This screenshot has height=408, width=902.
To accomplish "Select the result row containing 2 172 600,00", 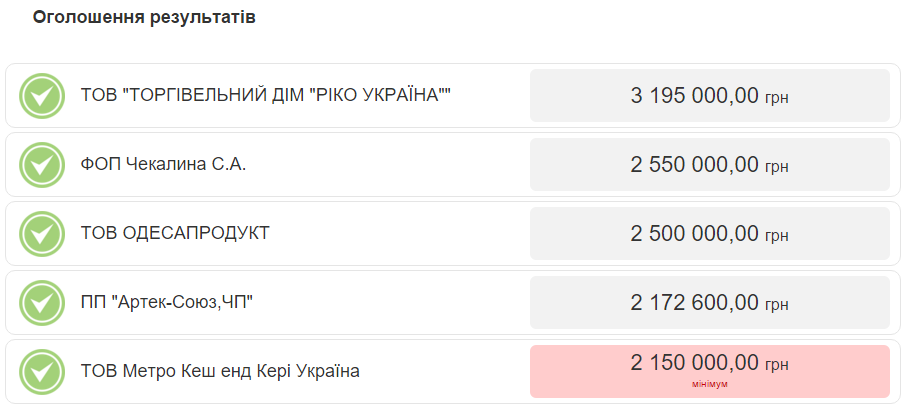I will point(453,303).
